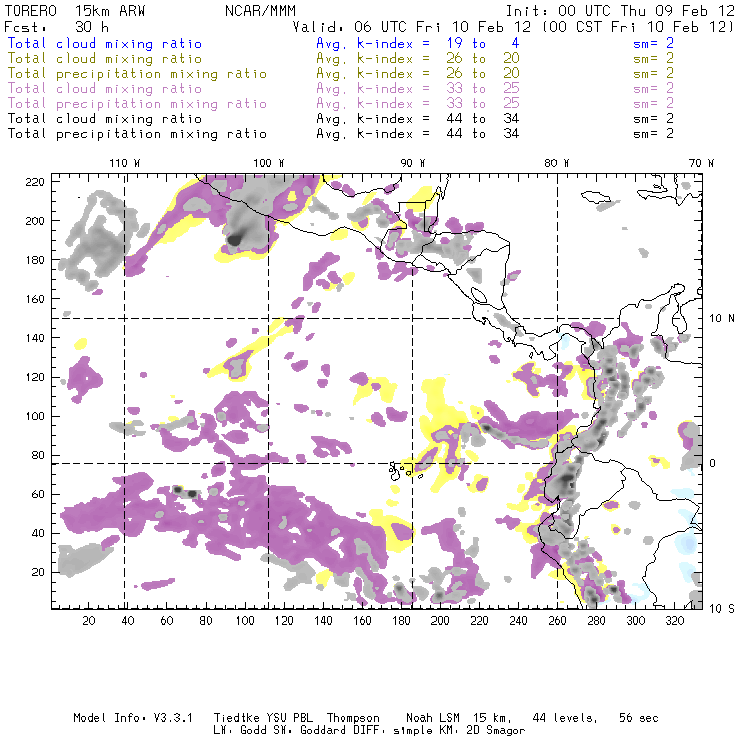Click the '20' tick on the vertical axis

38,572
